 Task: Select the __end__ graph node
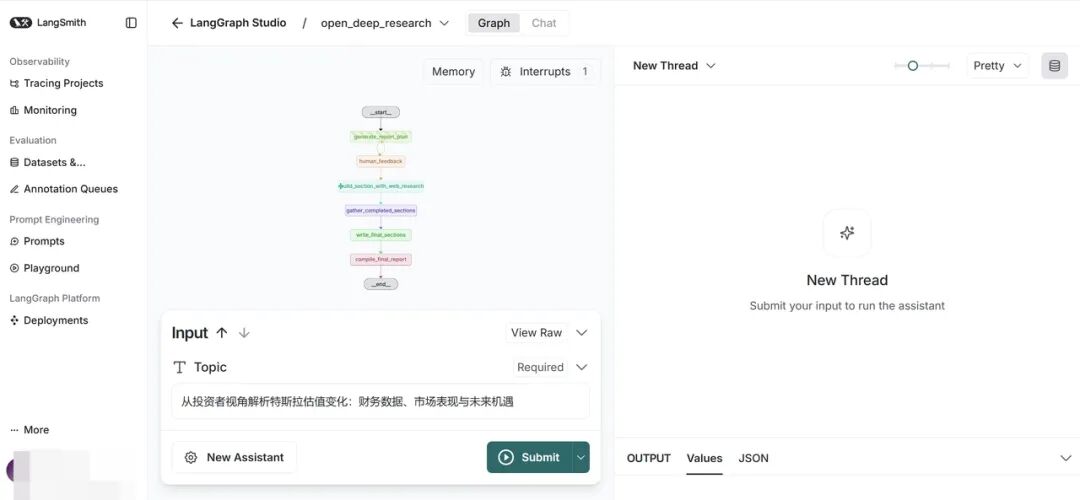point(381,284)
